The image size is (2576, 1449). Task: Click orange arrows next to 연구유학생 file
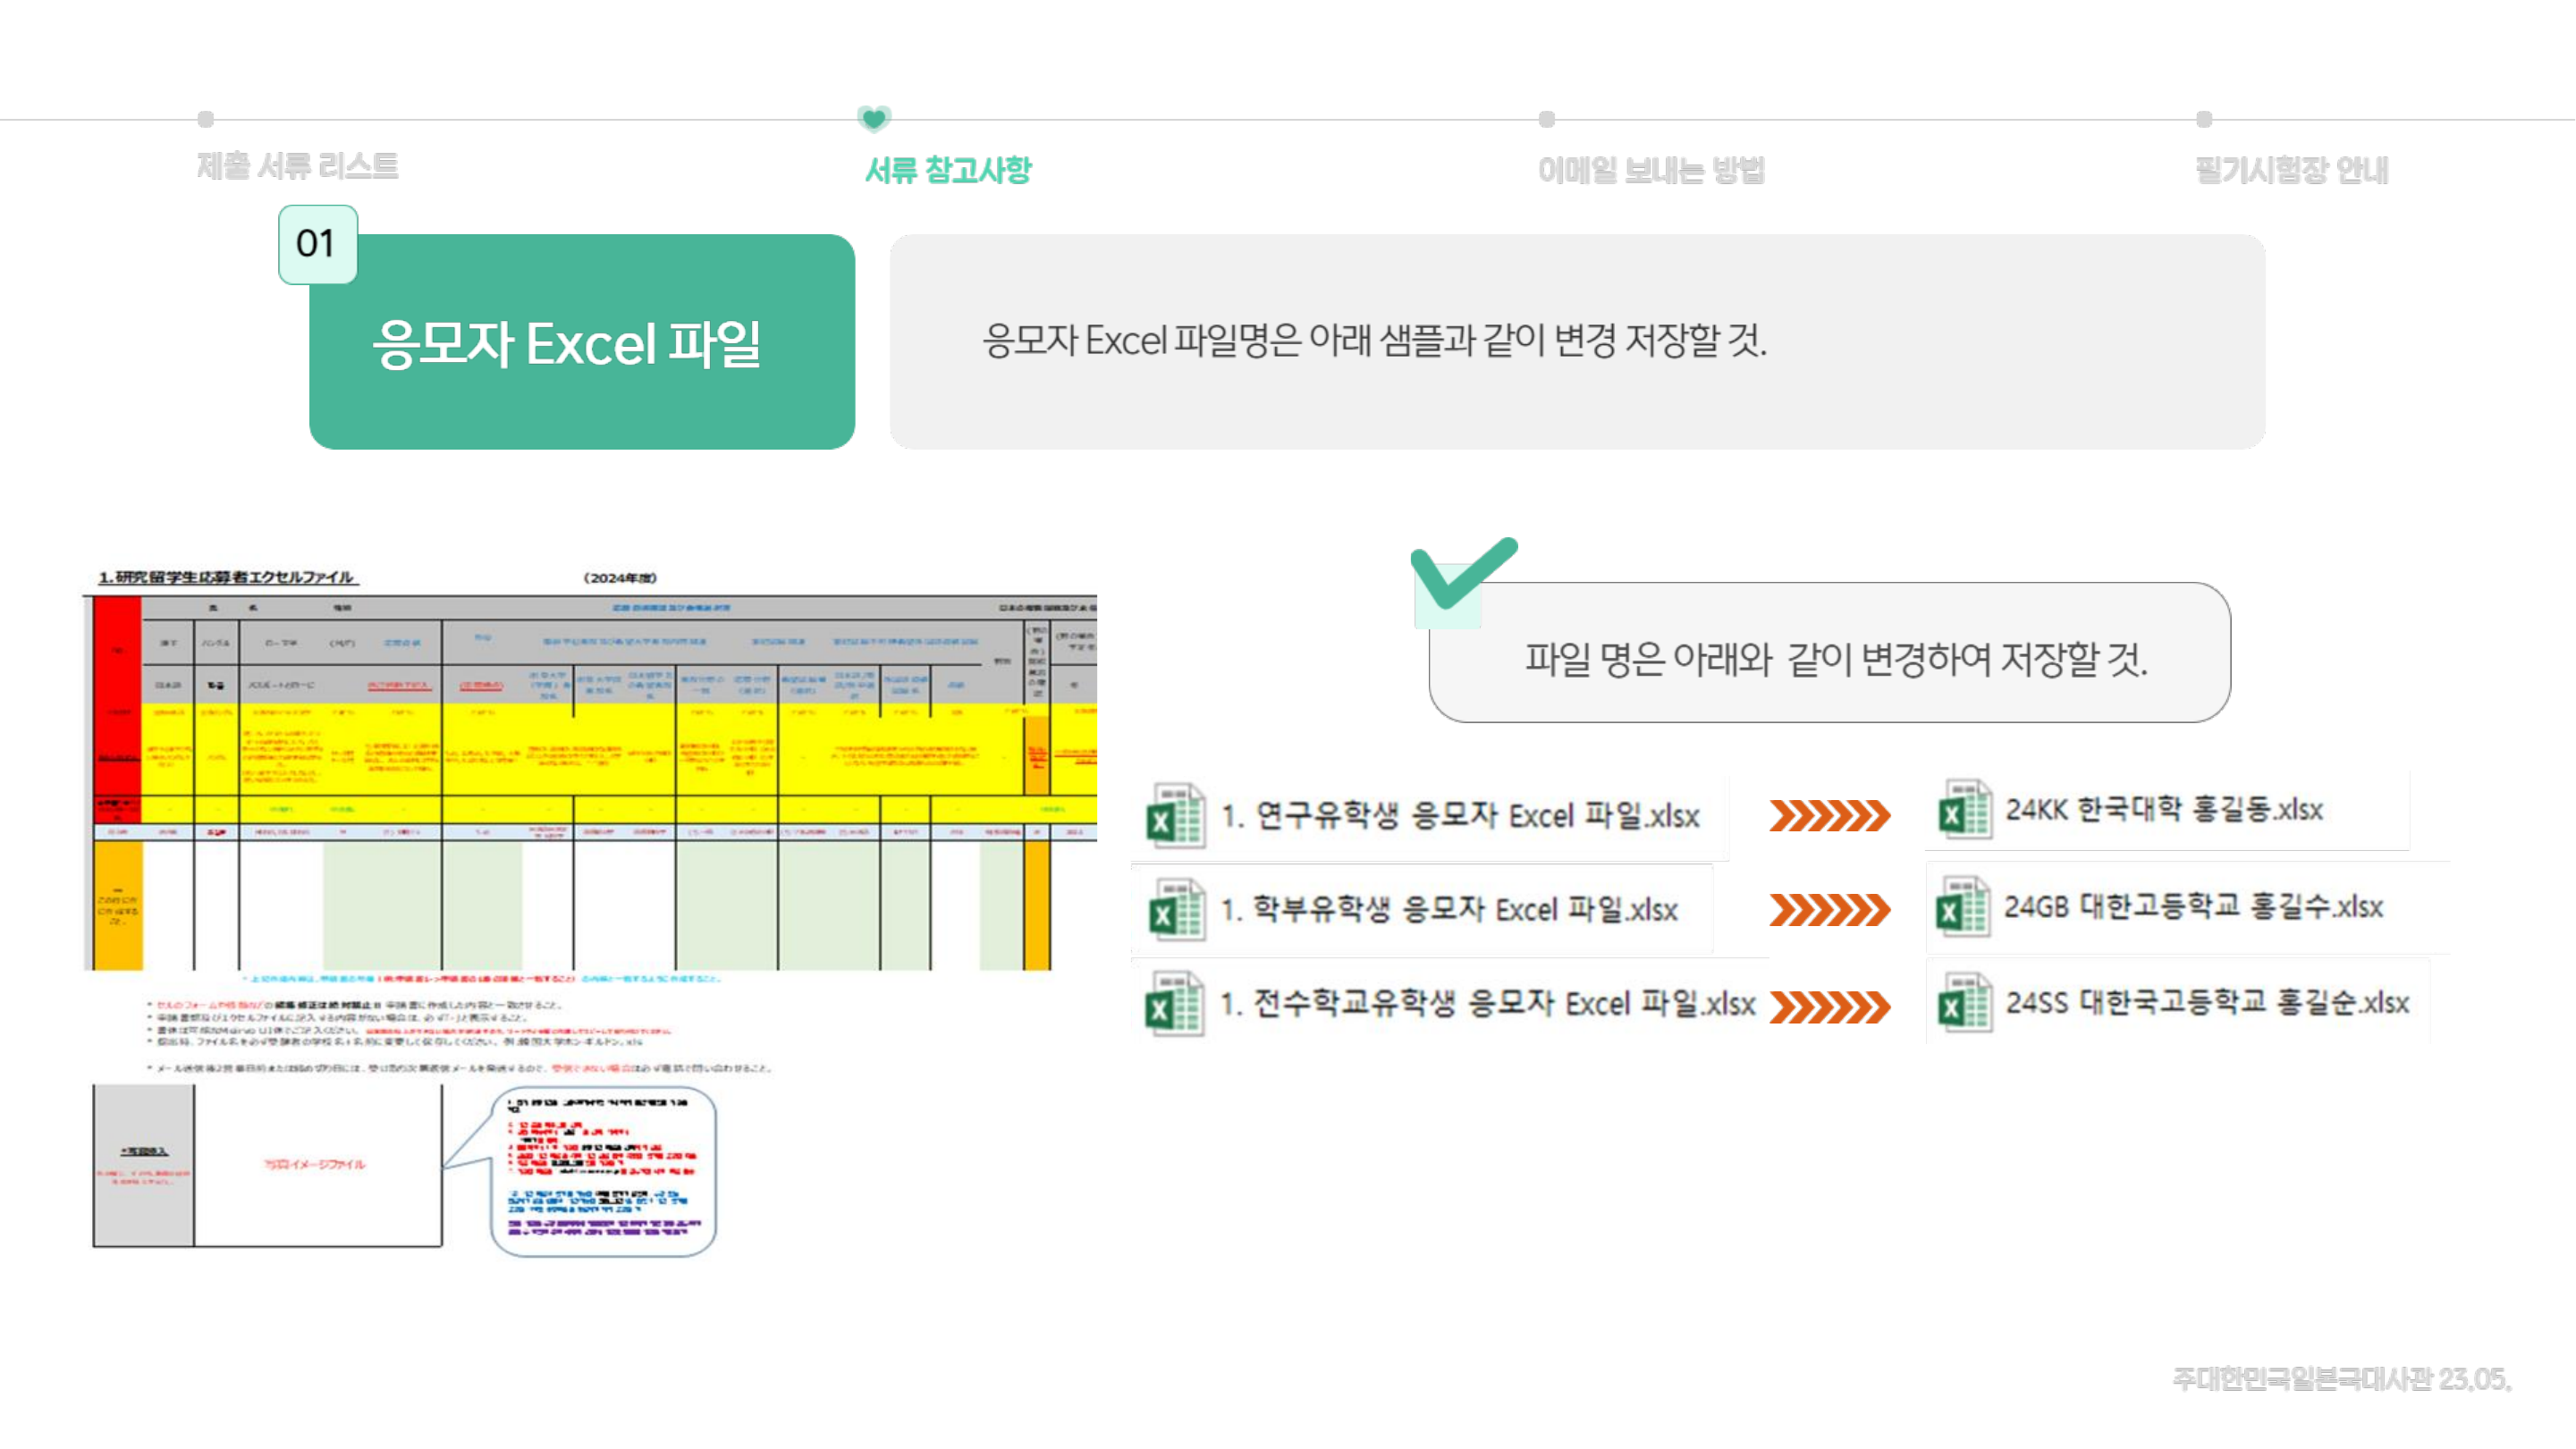click(1829, 816)
